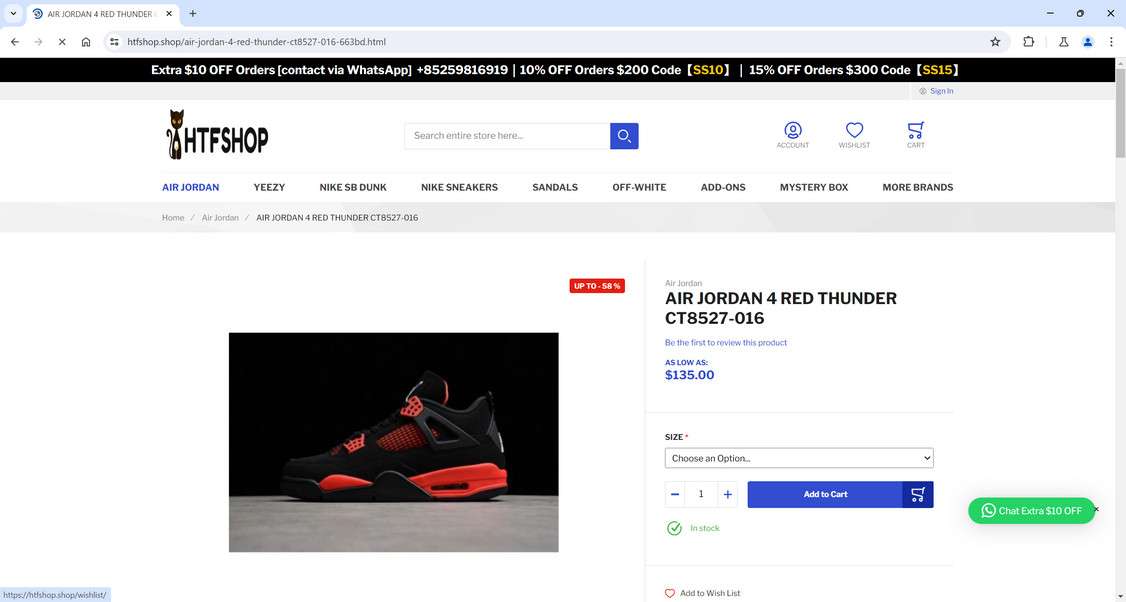Open a new browser tab with plus
This screenshot has height=602, width=1126.
pos(192,14)
